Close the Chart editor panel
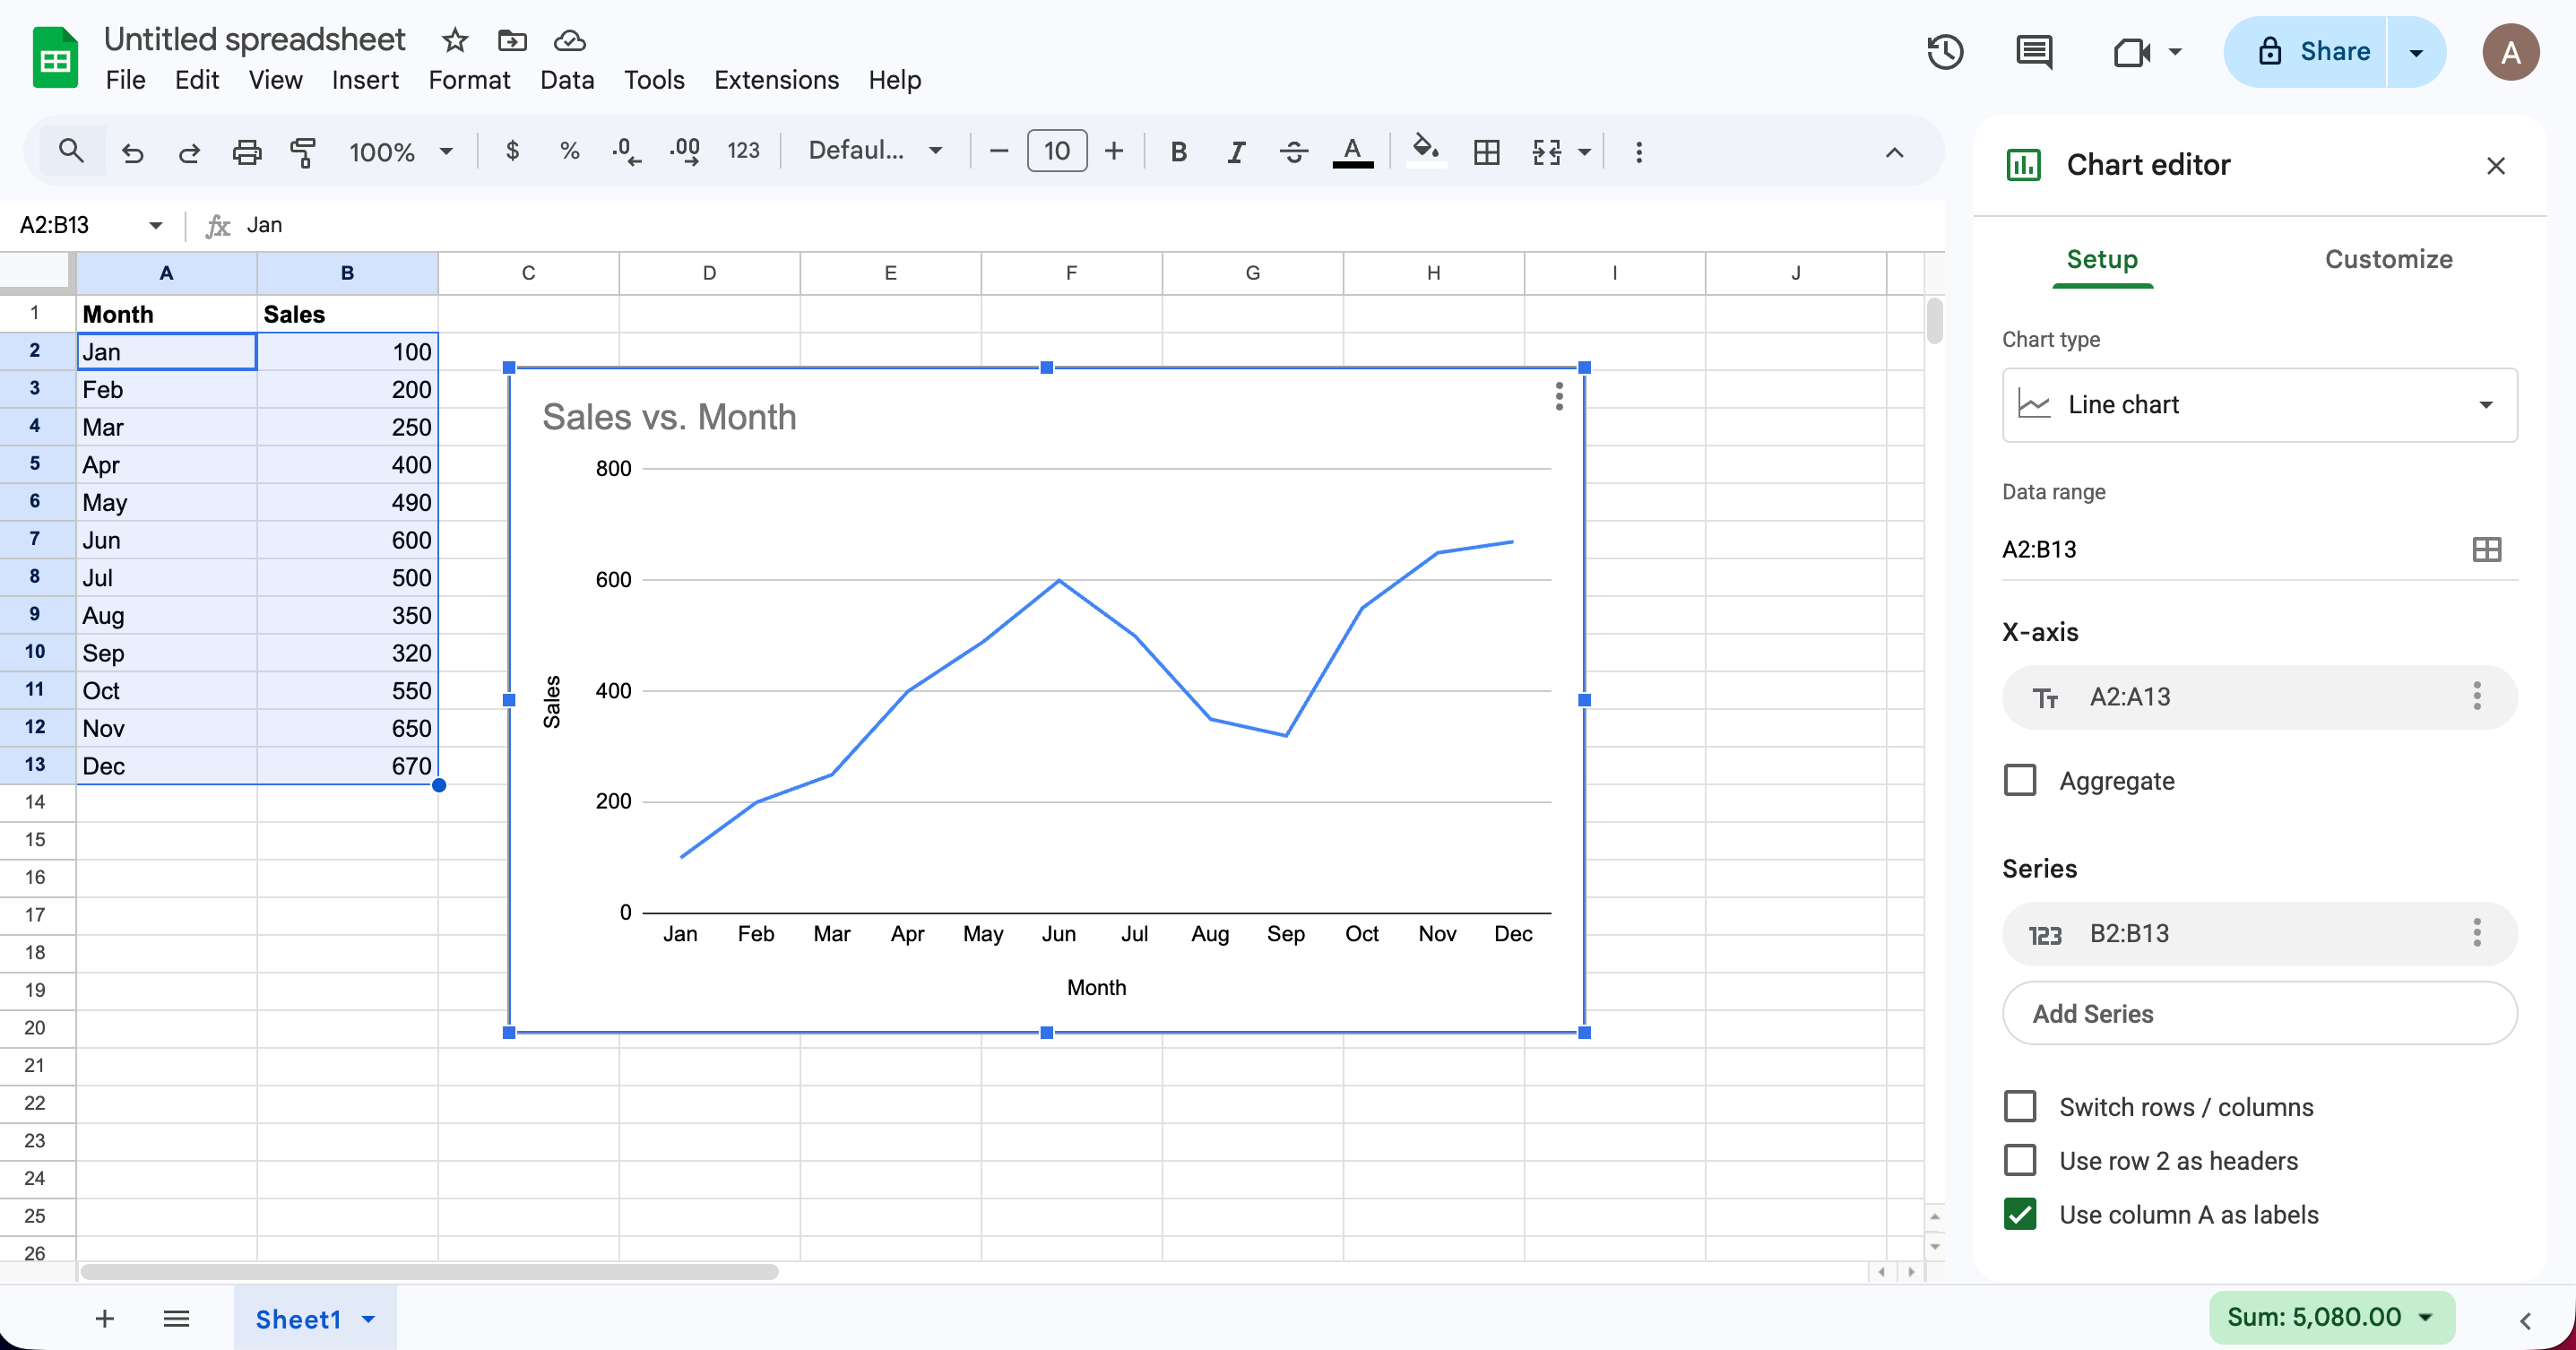 (x=2495, y=165)
